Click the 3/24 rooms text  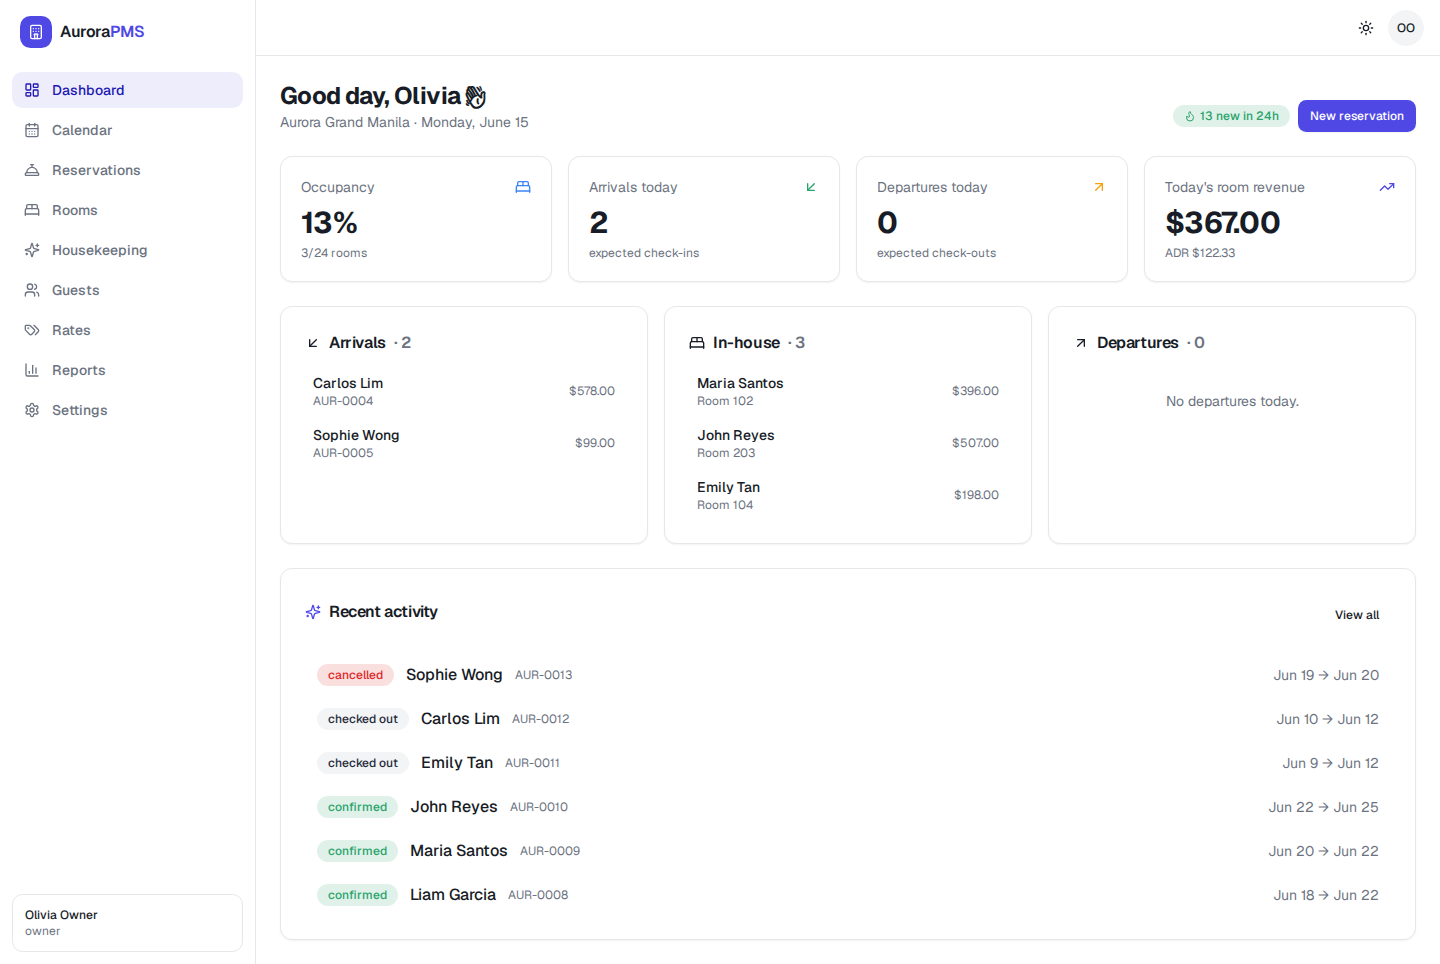coord(334,253)
